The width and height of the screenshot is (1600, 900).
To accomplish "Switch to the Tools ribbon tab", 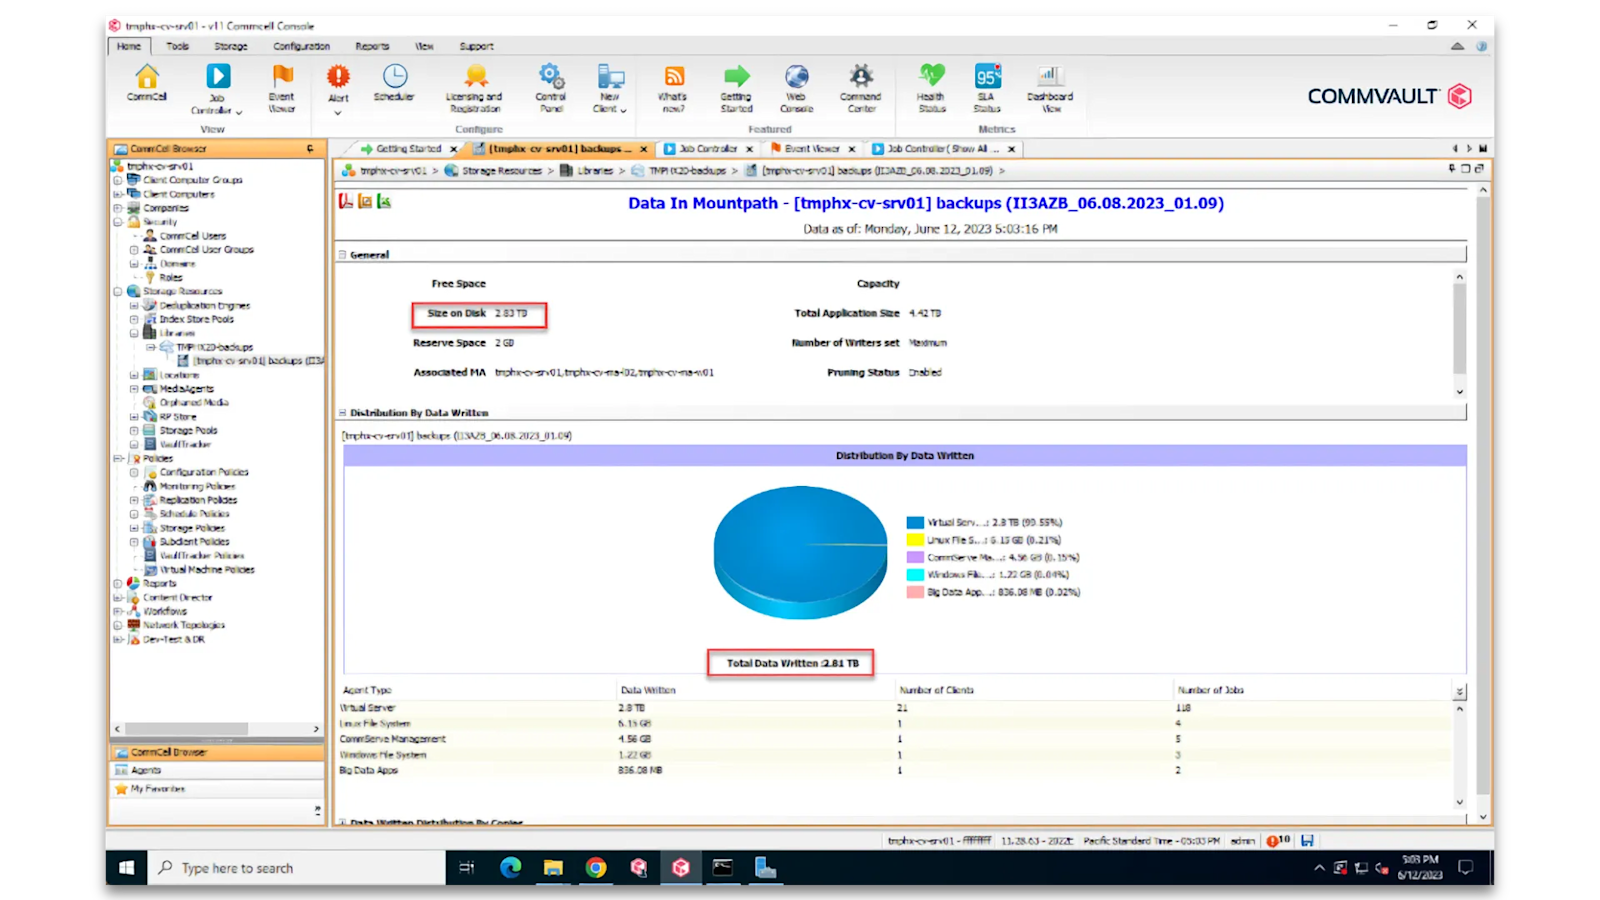I will [x=178, y=46].
